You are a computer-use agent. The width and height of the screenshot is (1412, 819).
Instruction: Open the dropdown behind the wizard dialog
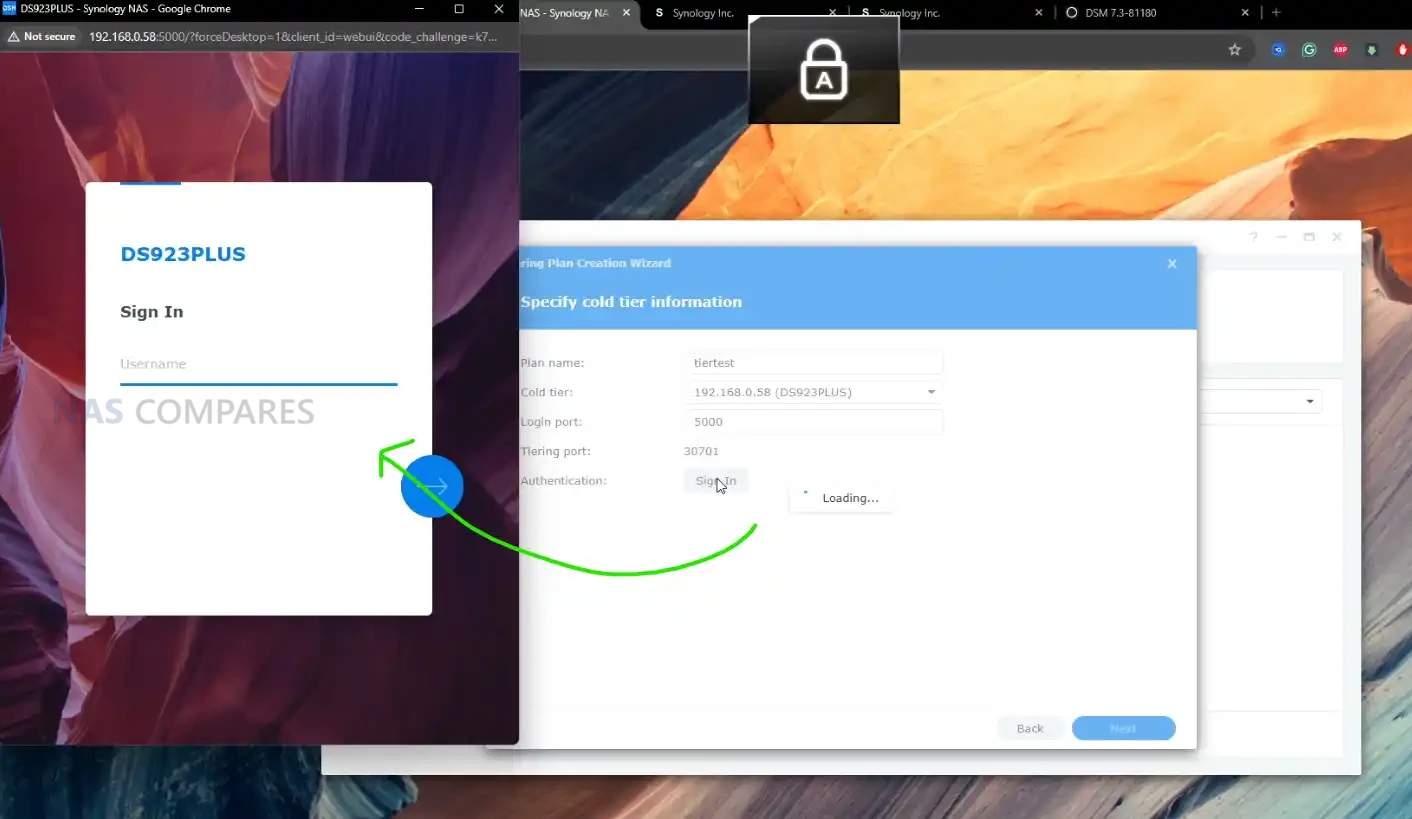(x=1309, y=402)
